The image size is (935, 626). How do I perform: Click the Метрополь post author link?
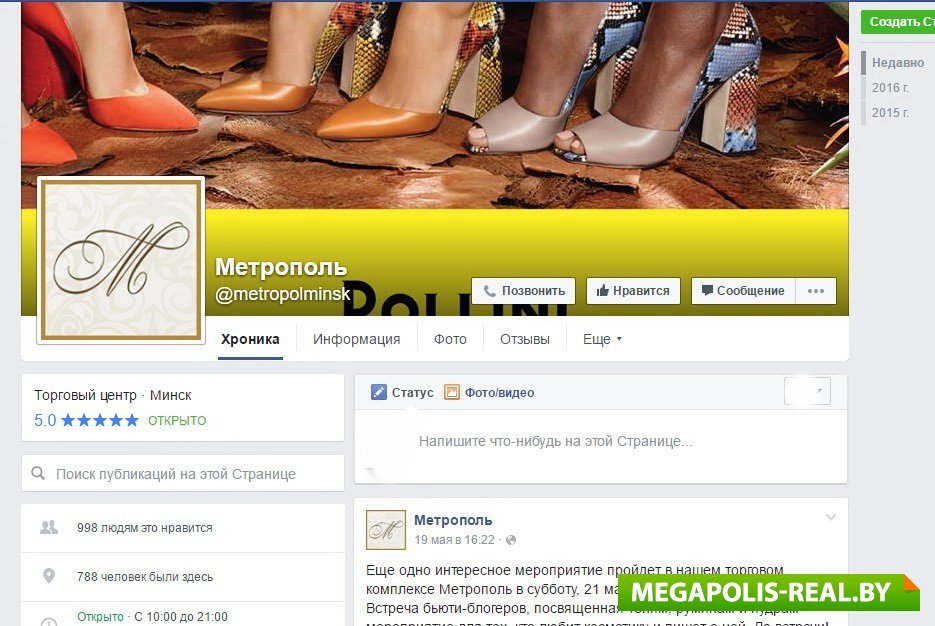coord(453,520)
